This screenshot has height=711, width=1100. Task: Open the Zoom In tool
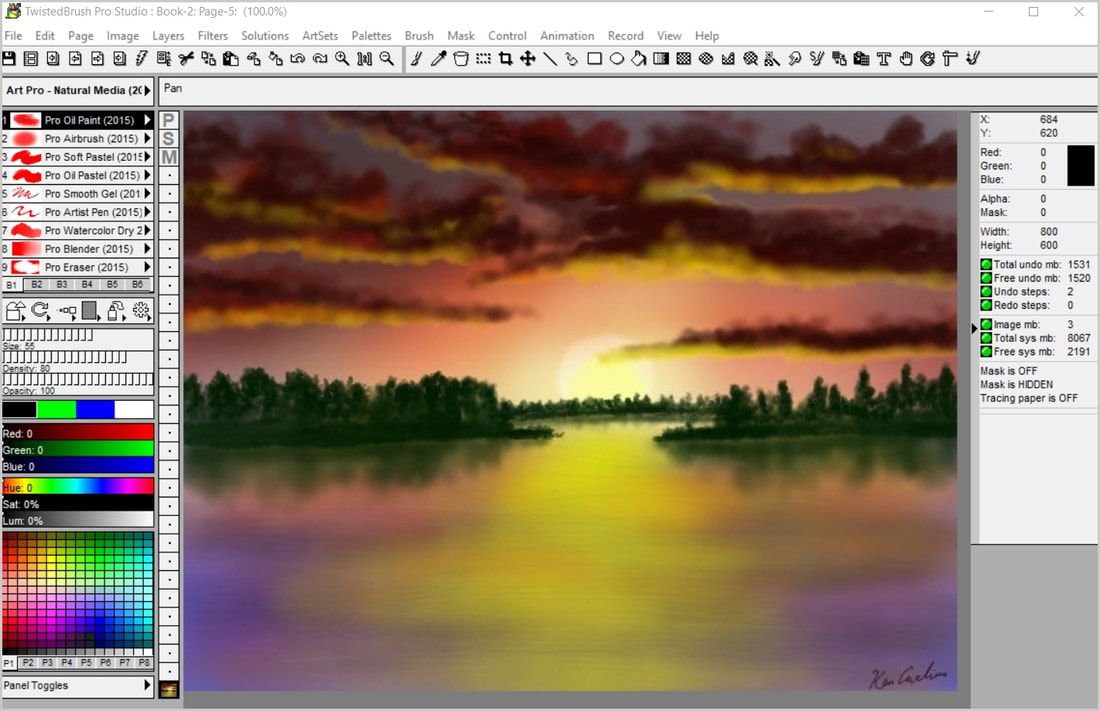pos(339,58)
